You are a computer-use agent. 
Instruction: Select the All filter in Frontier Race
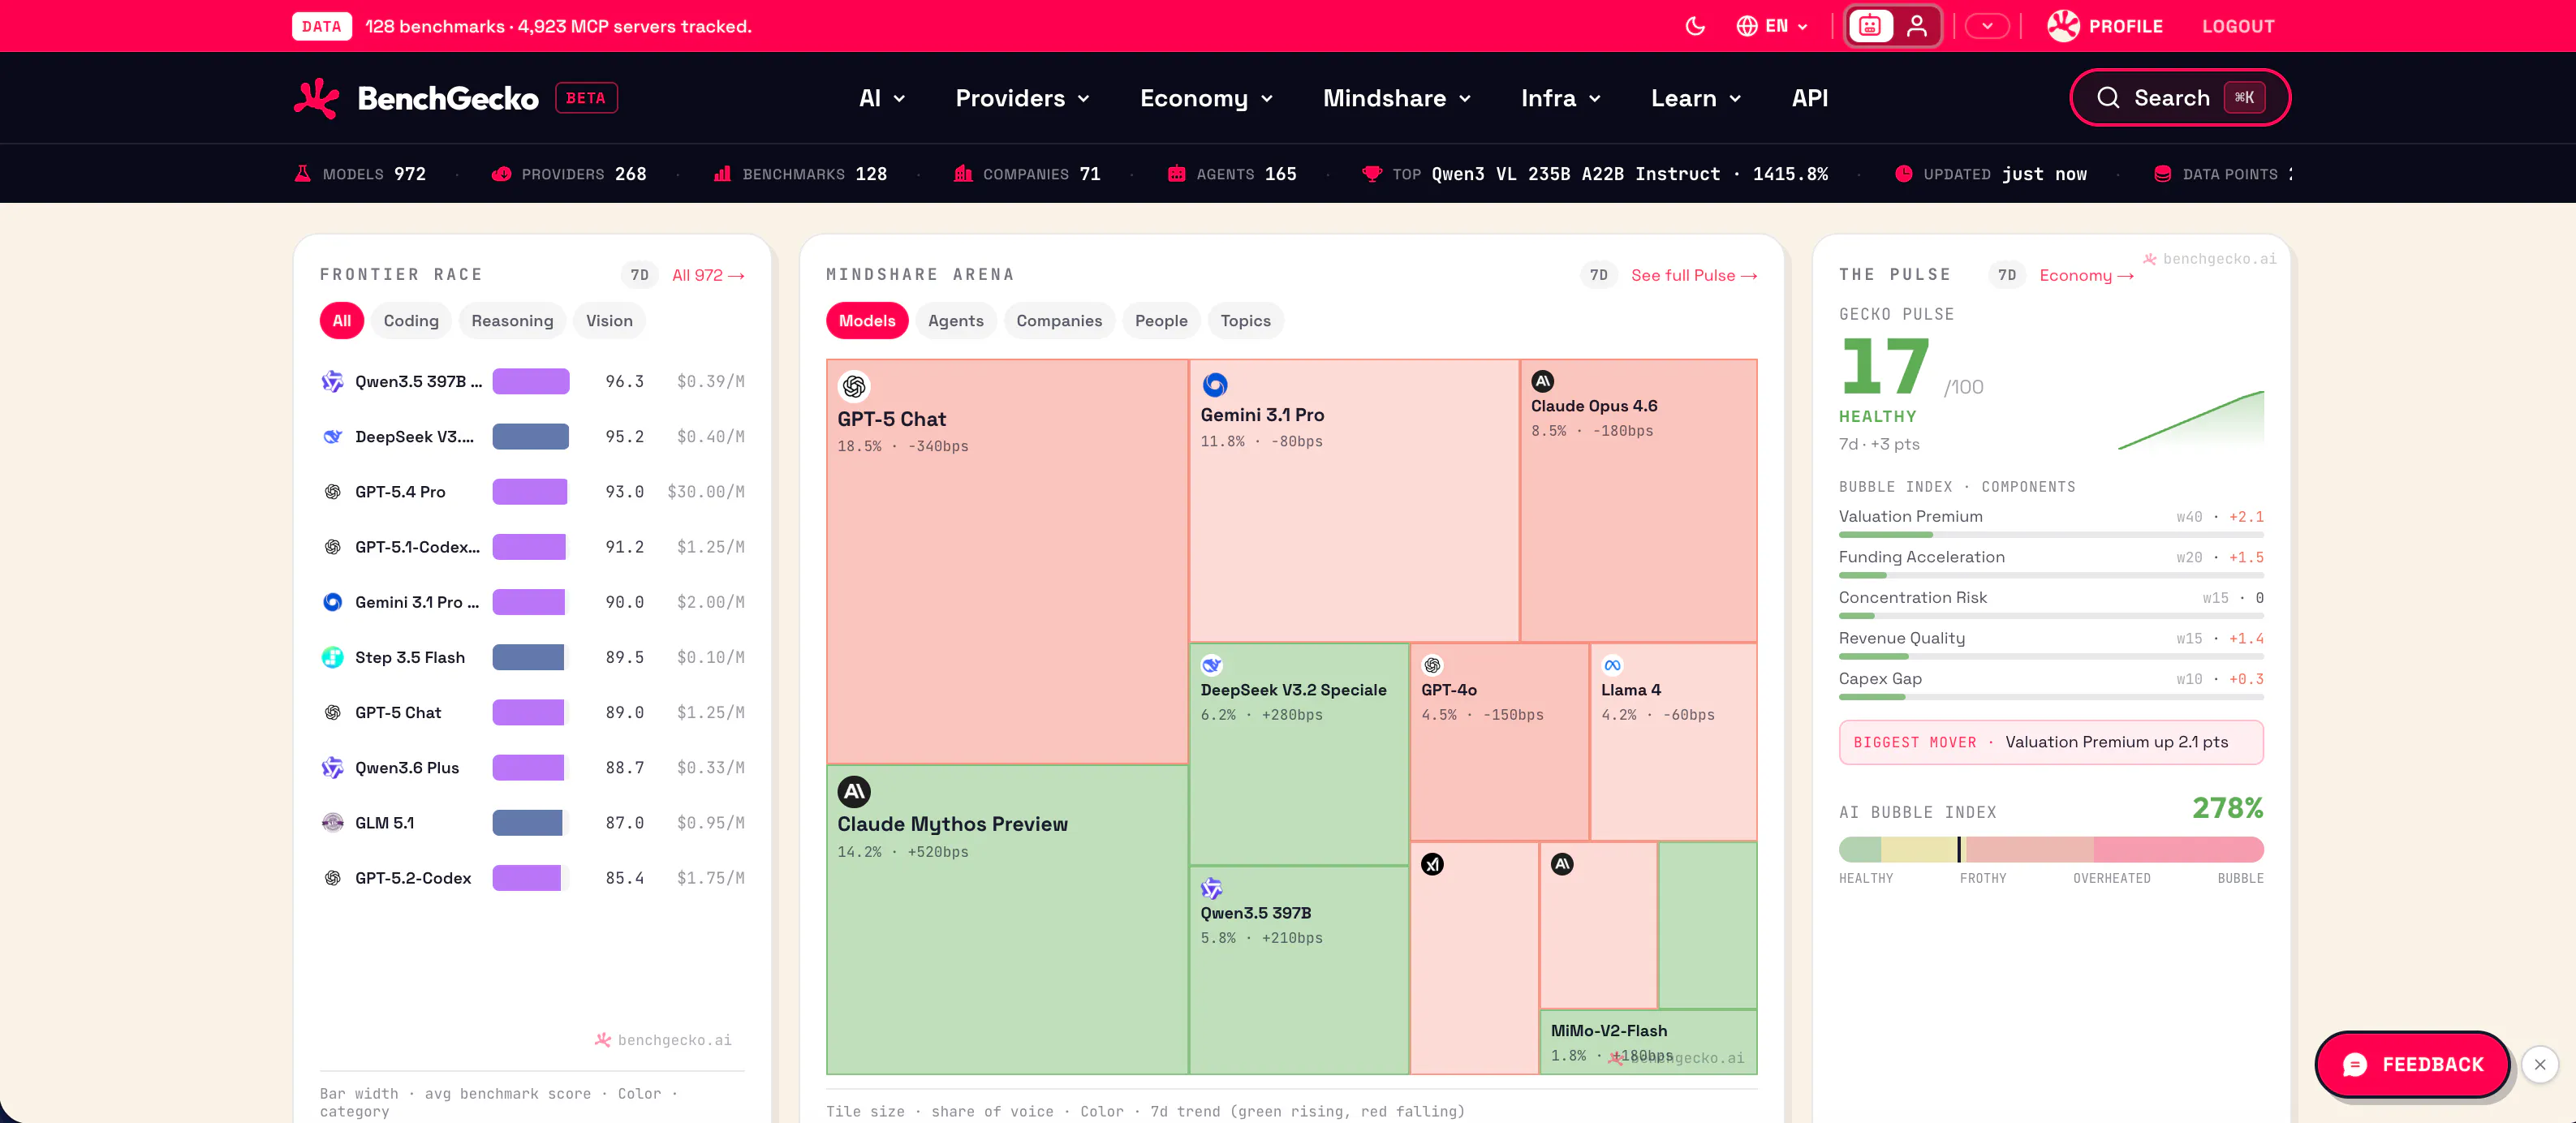[x=342, y=321]
